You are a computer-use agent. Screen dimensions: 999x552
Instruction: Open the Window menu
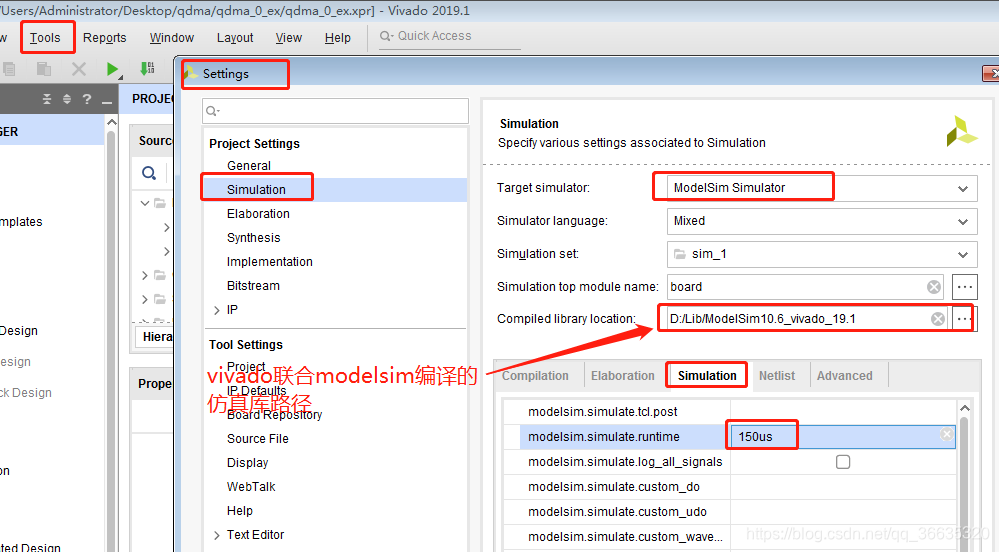[171, 38]
